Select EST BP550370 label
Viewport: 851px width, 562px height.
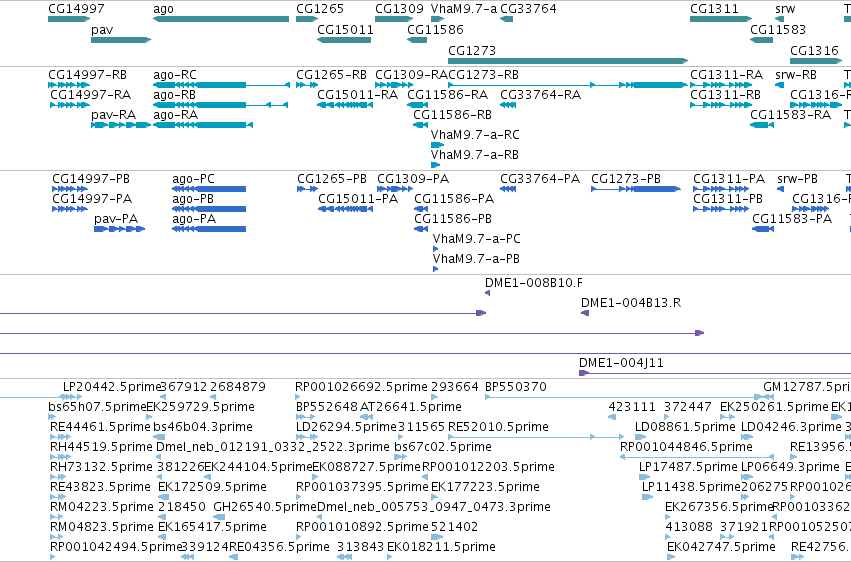[x=516, y=387]
